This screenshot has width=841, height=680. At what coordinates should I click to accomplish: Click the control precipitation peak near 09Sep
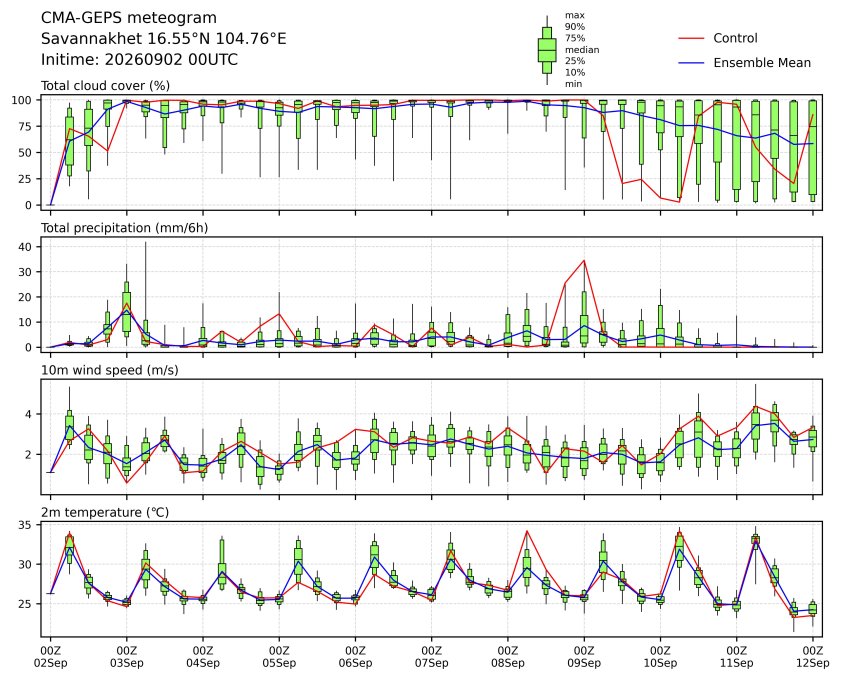click(x=584, y=261)
